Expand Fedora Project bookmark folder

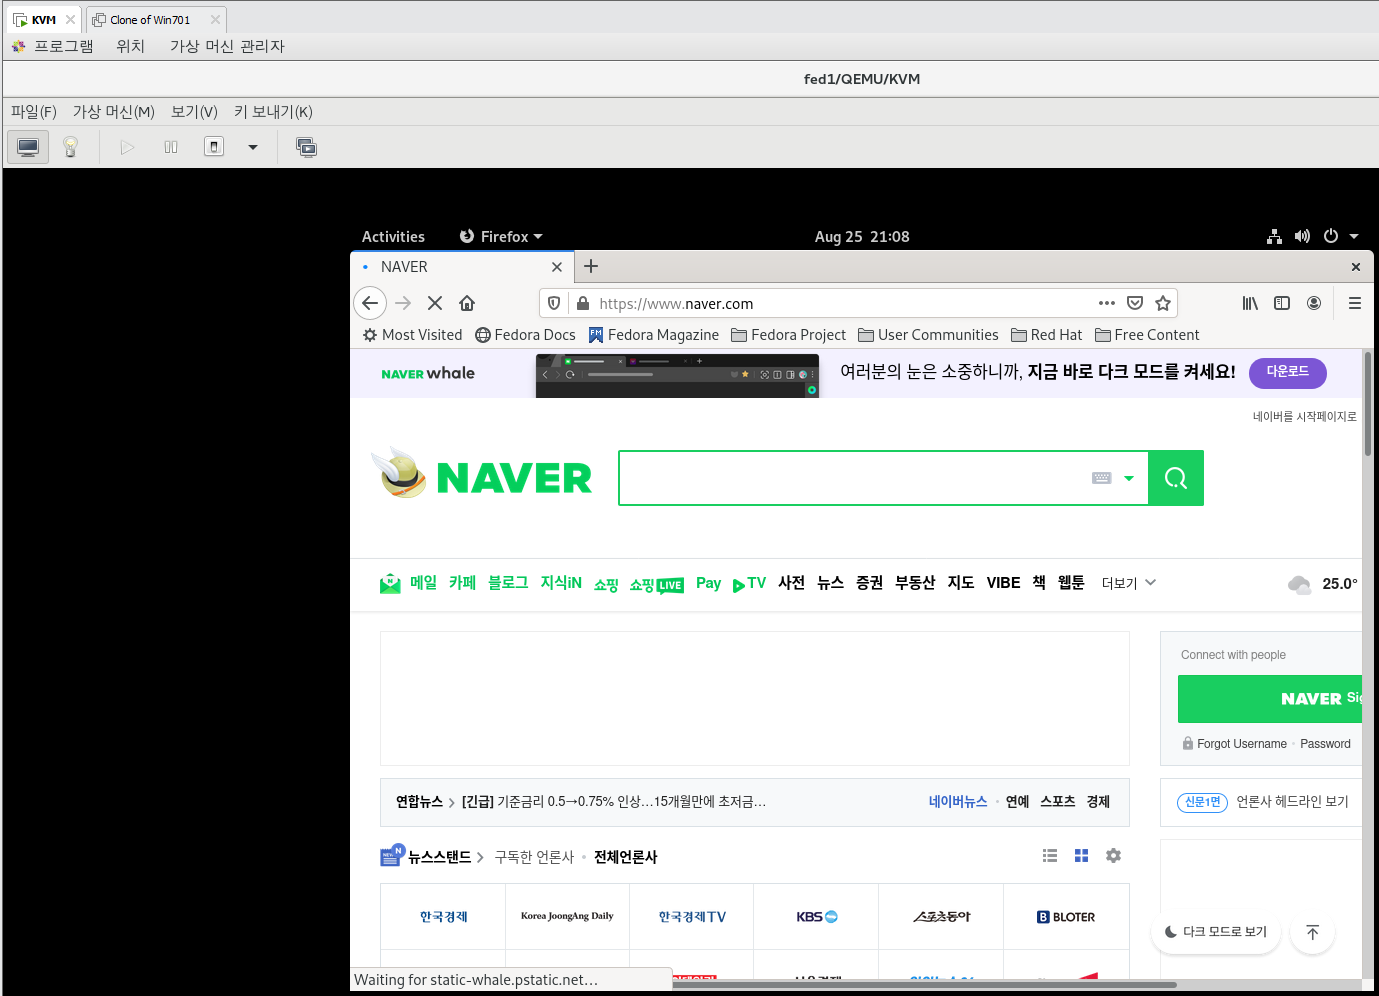pyautogui.click(x=788, y=335)
